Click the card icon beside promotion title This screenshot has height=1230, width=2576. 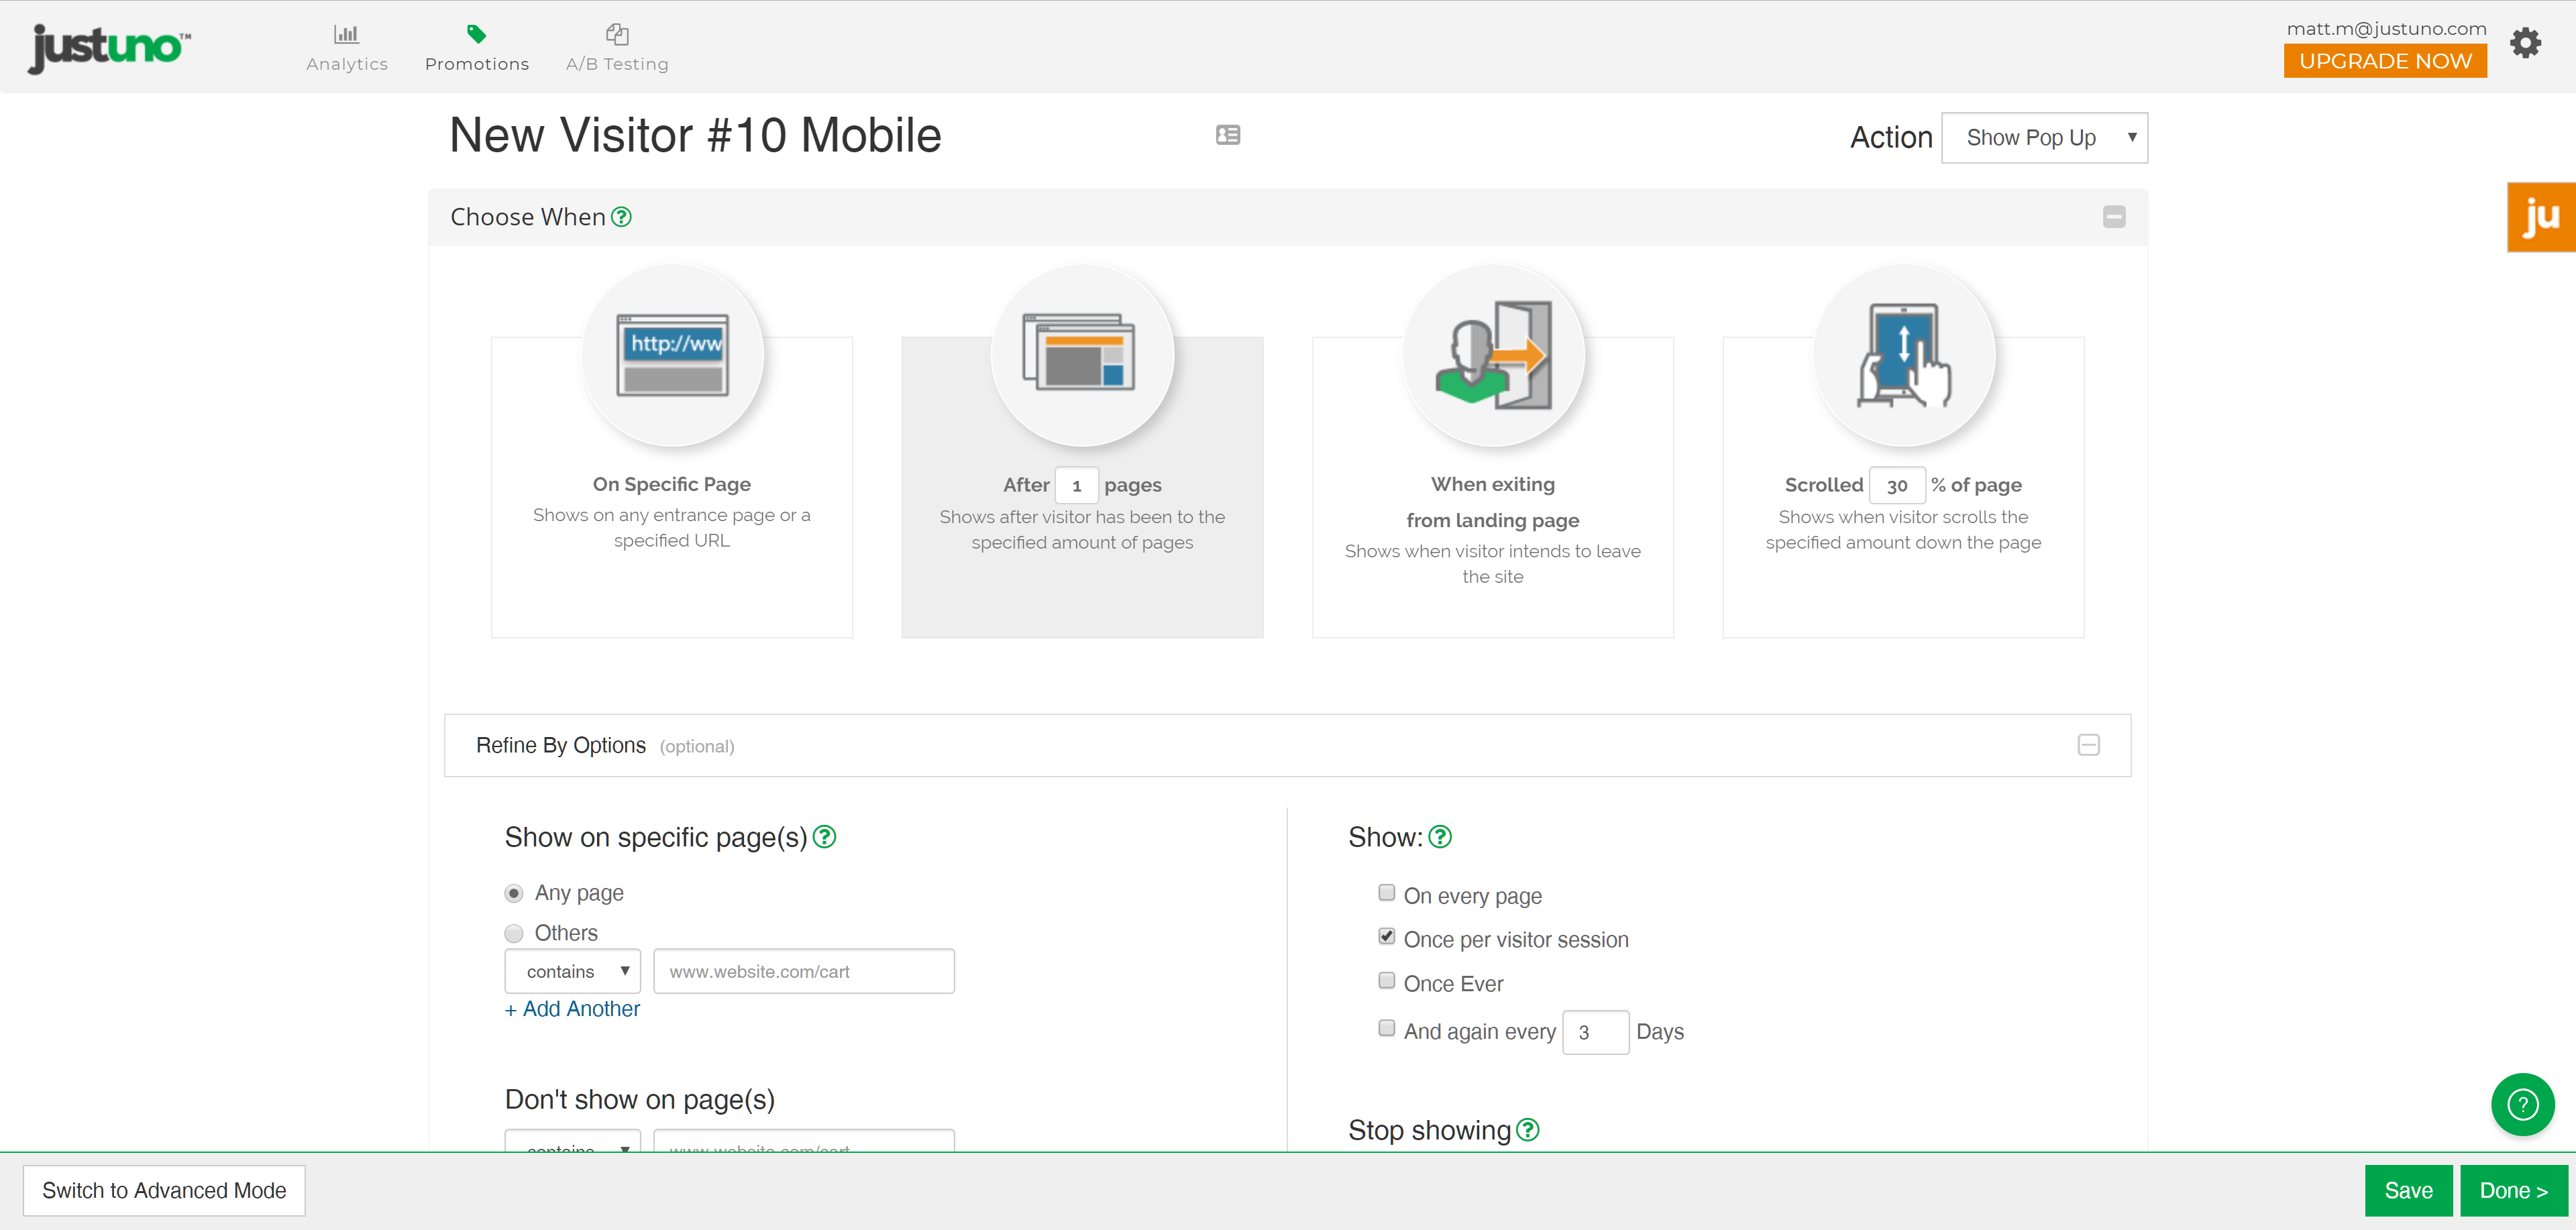(x=1228, y=135)
